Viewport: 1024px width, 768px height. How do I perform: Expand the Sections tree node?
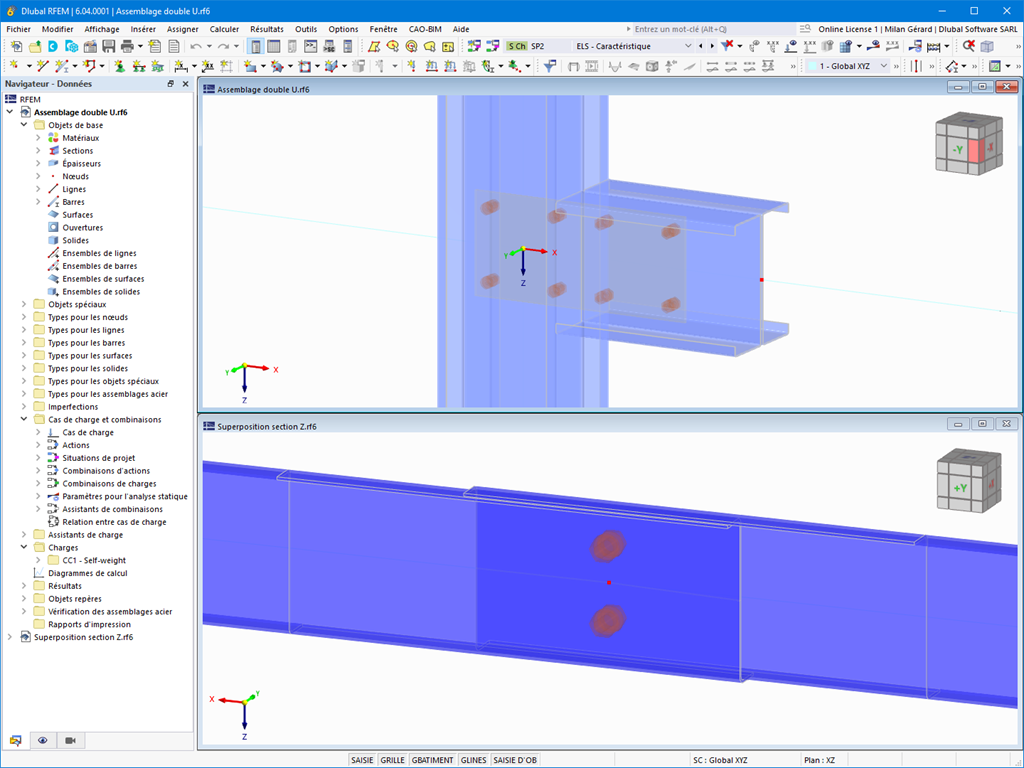(x=38, y=151)
